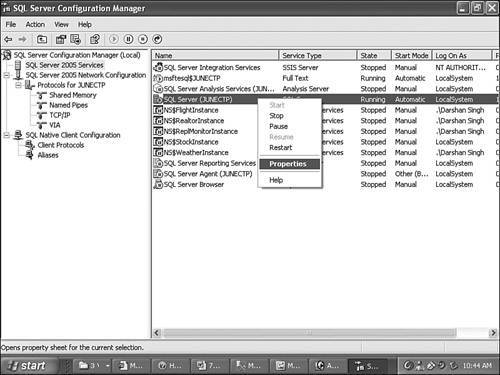Click the msftesql$JUNECTP service icon
Viewport: 500px width, 375px height.
[x=158, y=78]
